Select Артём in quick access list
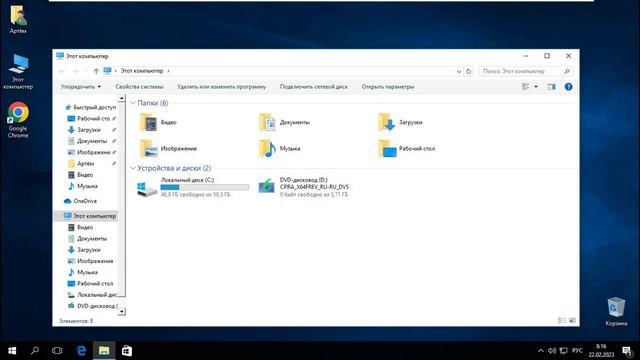 coord(86,163)
